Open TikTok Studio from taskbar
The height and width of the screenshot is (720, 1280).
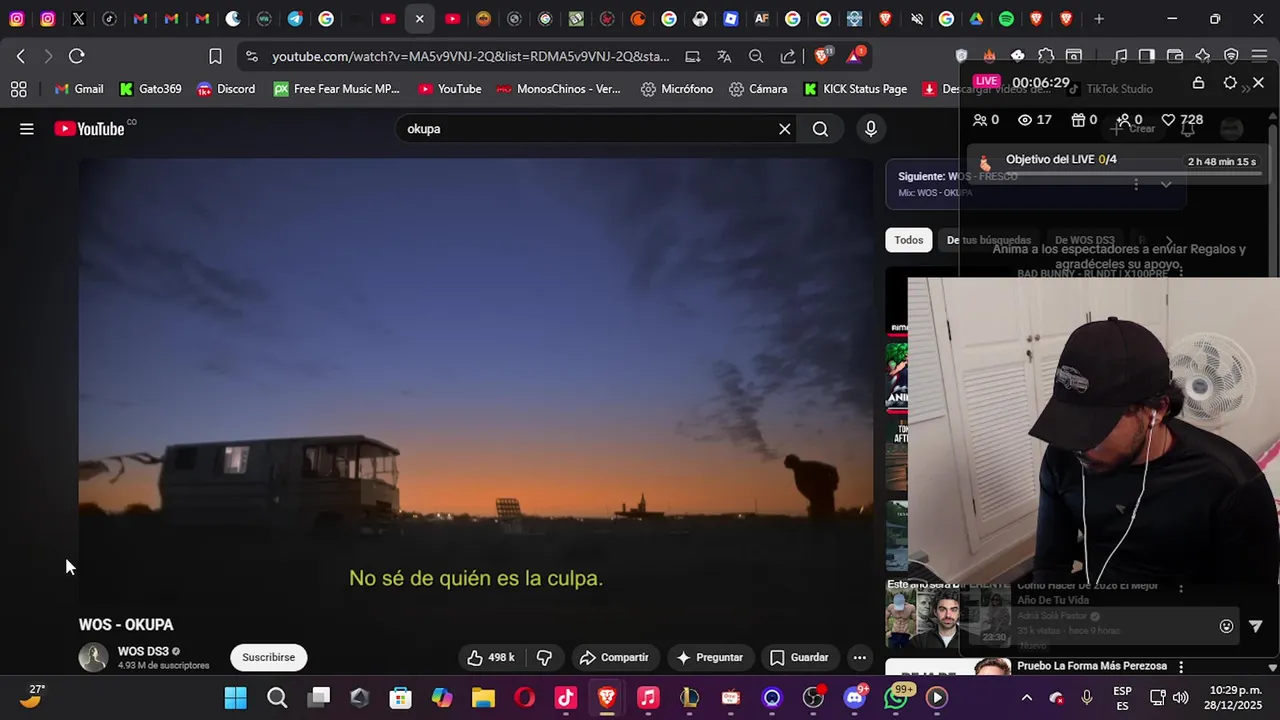coord(566,698)
